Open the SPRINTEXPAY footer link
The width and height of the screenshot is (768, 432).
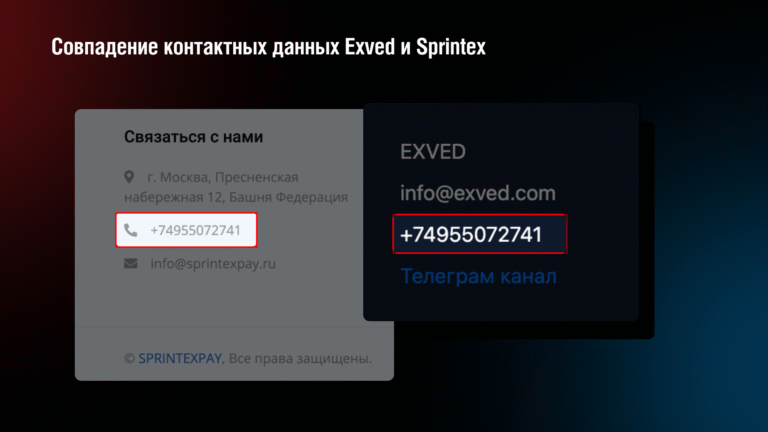coord(180,359)
